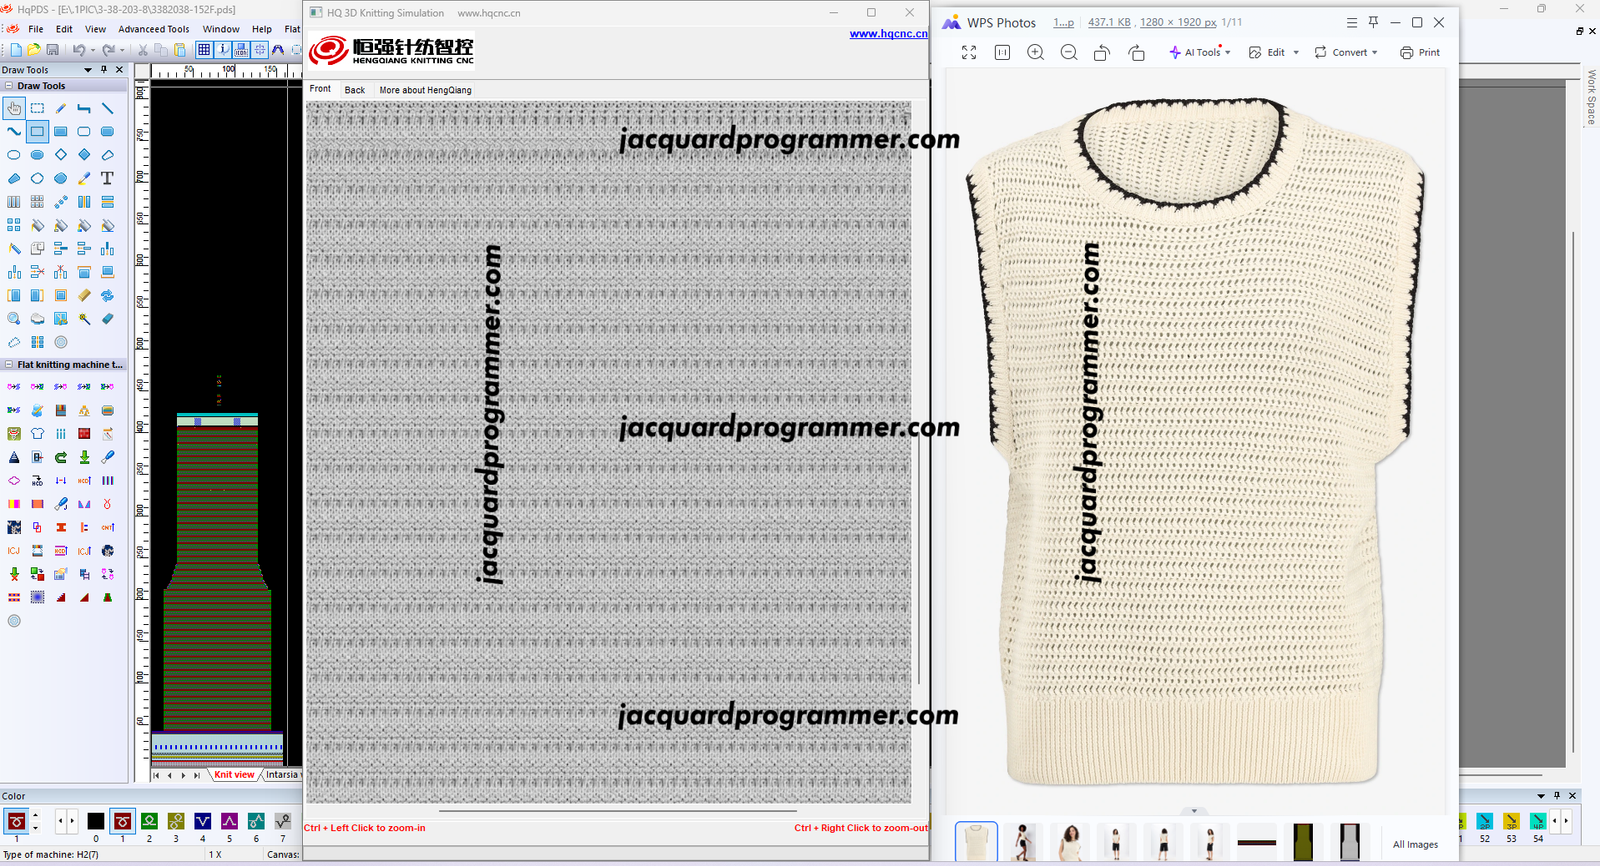Click the Save icon in HqPDS toolbar
Image resolution: width=1600 pixels, height=866 pixels.
(x=53, y=50)
